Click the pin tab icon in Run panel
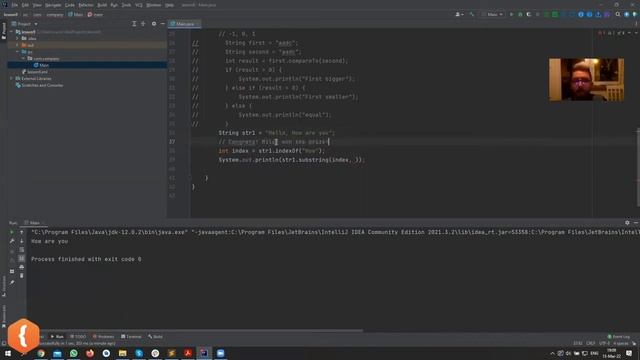Screen dimensions: 640x360 12,282
